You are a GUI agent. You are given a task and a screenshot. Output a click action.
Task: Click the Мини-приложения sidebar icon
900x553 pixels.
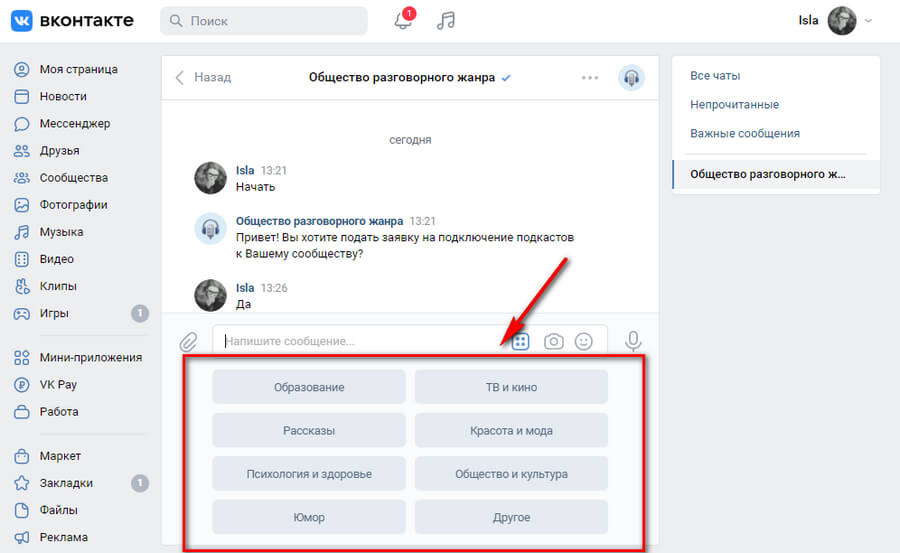pyautogui.click(x=21, y=358)
